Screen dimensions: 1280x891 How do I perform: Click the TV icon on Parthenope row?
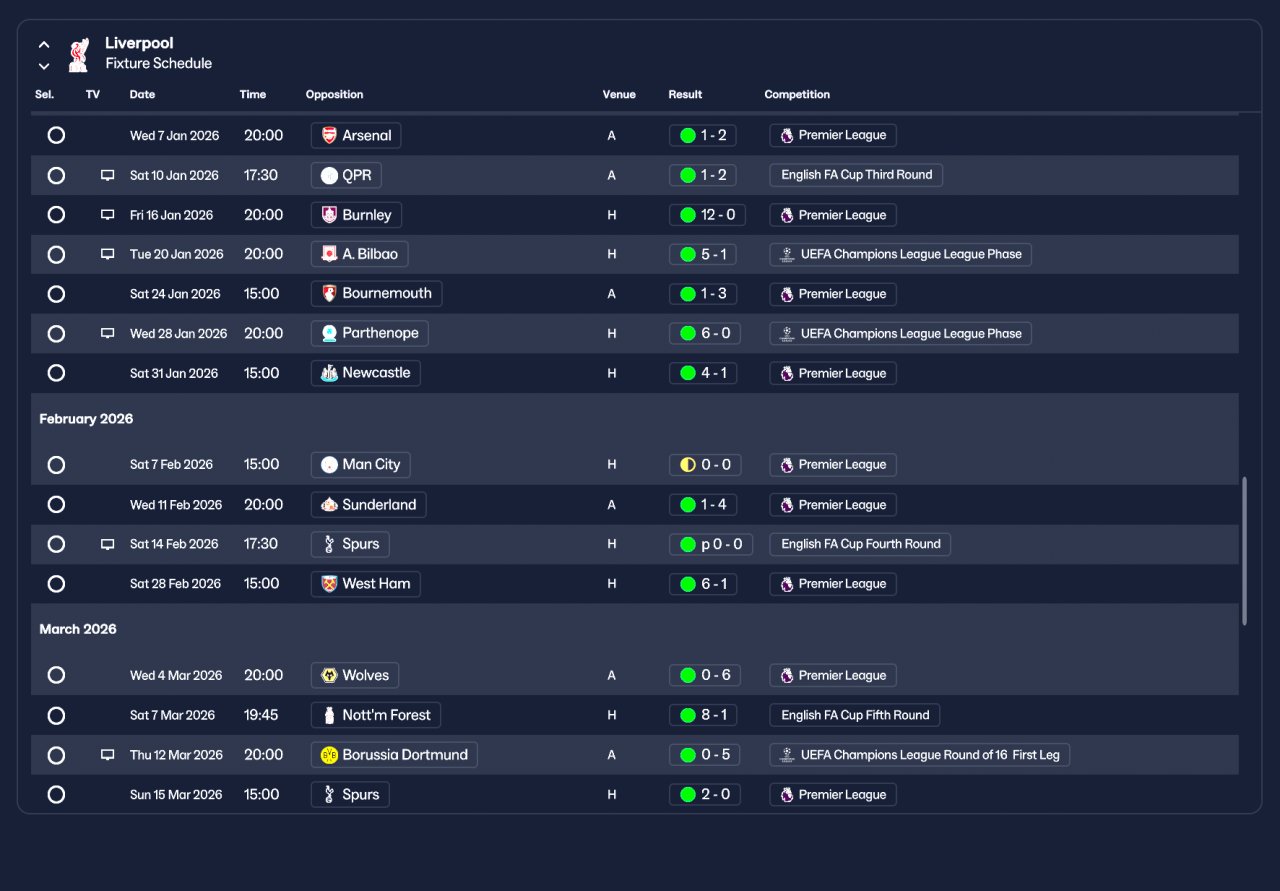[107, 333]
